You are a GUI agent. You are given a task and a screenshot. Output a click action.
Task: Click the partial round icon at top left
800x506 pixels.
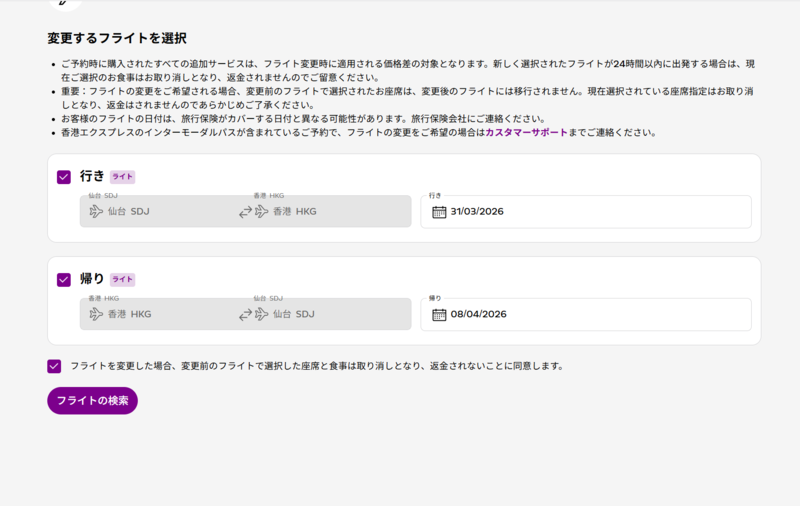[65, 4]
